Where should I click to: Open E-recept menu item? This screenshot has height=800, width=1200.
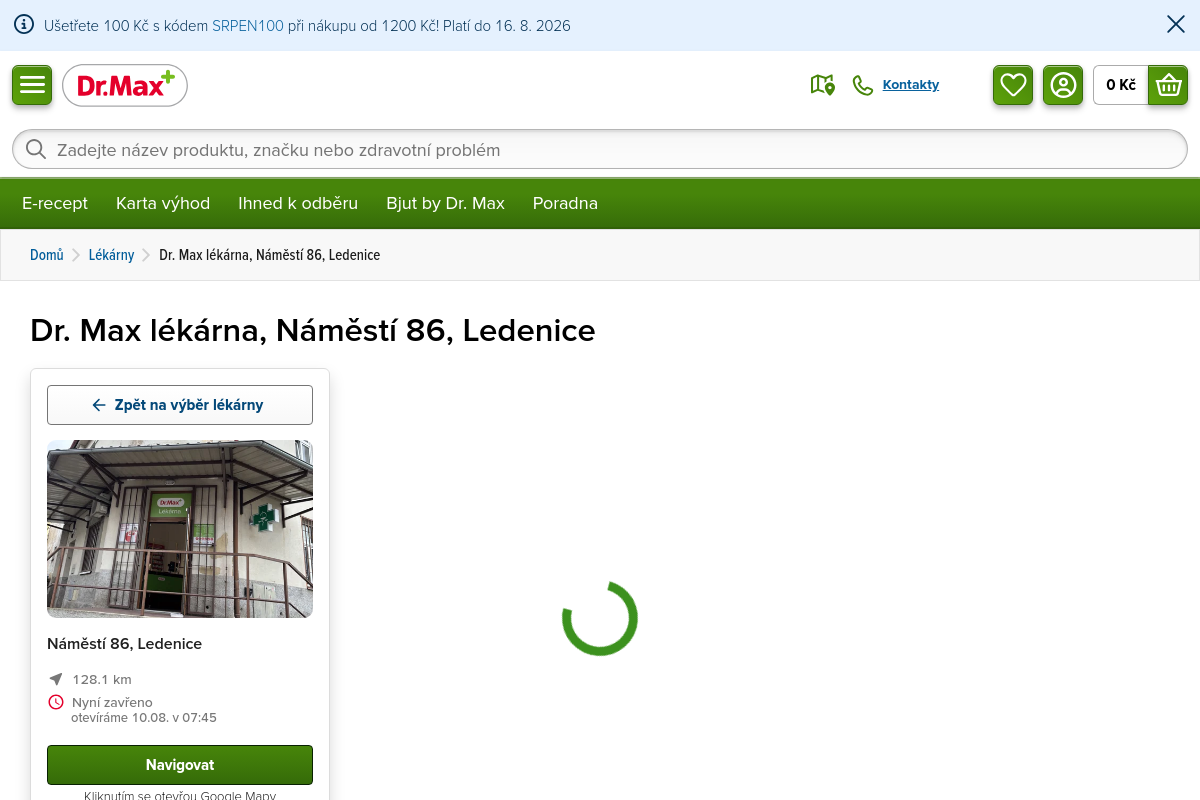[x=55, y=203]
